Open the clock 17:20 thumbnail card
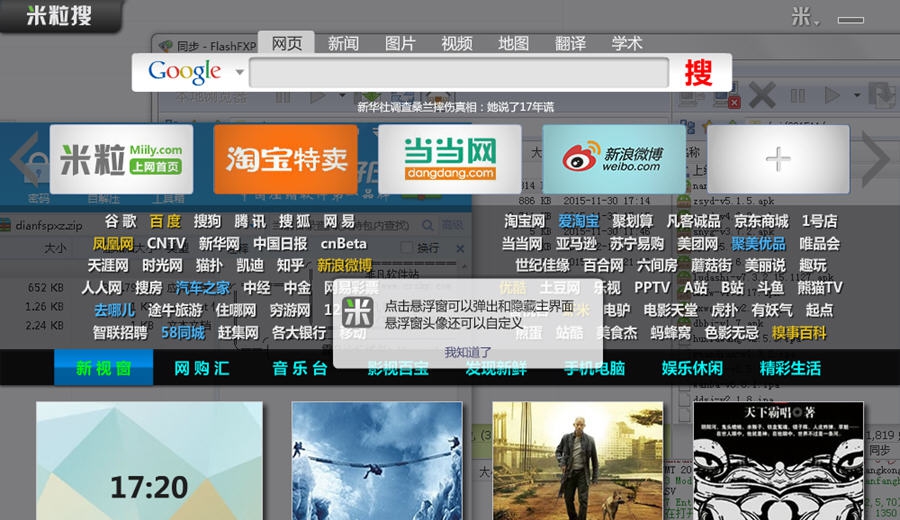The height and width of the screenshot is (520, 900). pos(149,461)
